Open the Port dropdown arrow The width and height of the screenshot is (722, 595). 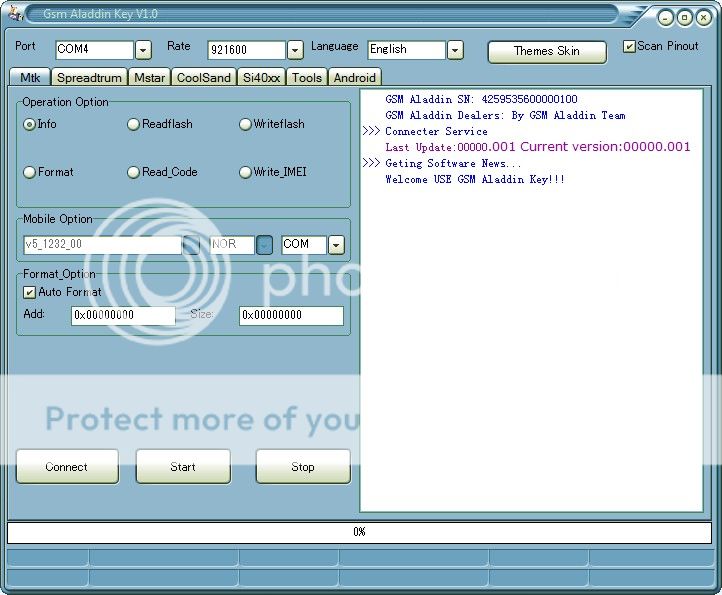click(x=143, y=50)
